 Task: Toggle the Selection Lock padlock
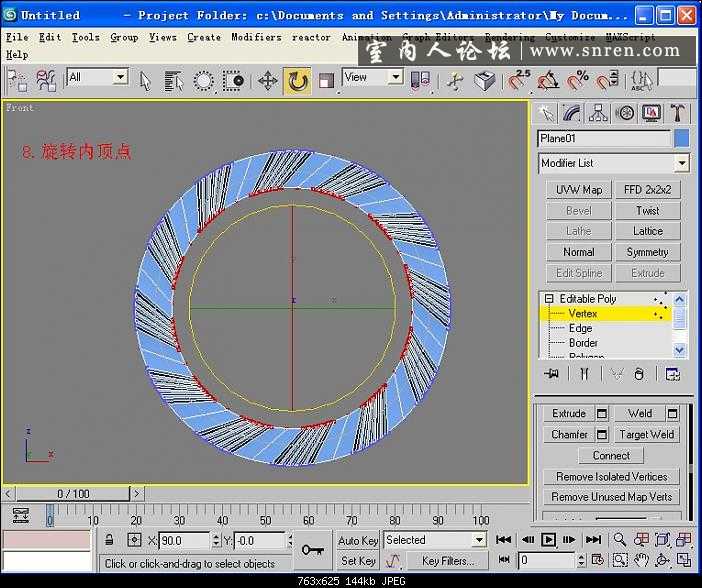[110, 540]
